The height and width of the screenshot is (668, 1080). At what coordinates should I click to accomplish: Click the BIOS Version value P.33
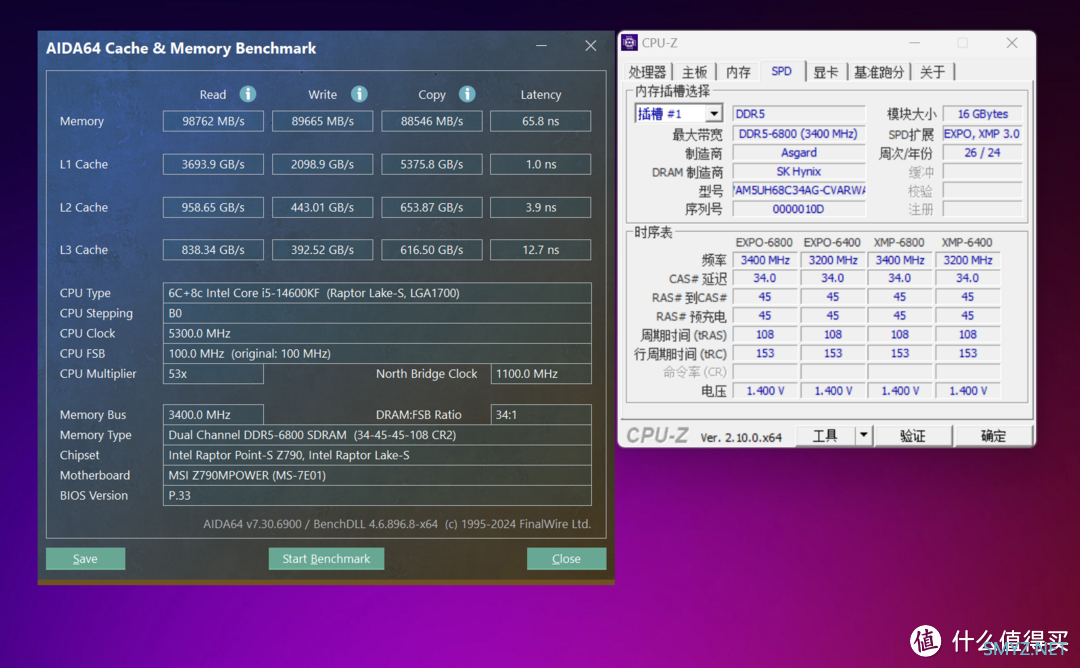pyautogui.click(x=377, y=496)
